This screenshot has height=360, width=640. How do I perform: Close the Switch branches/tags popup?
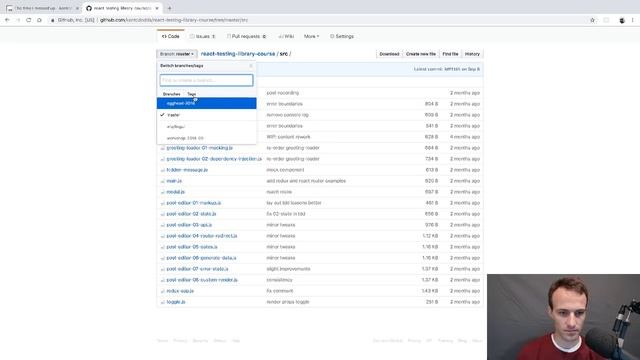(251, 66)
